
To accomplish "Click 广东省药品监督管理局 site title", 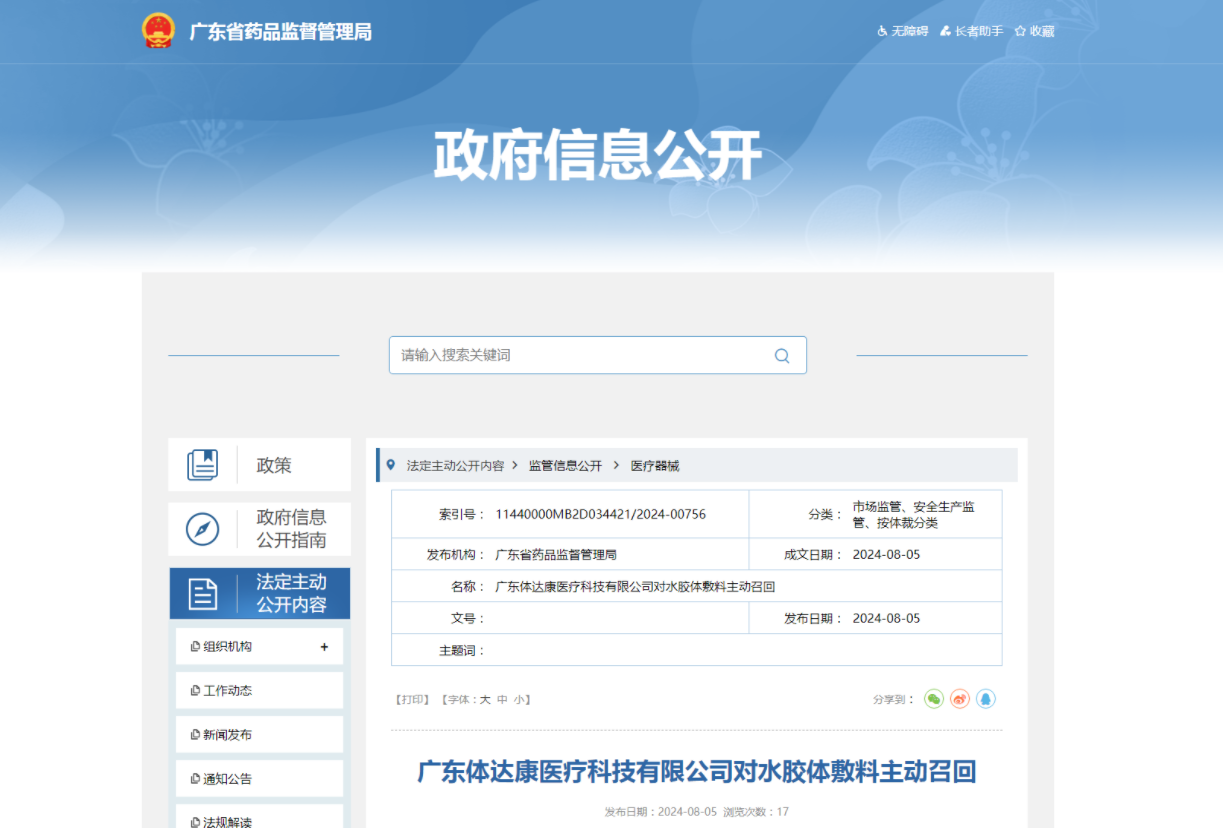I will (x=281, y=32).
